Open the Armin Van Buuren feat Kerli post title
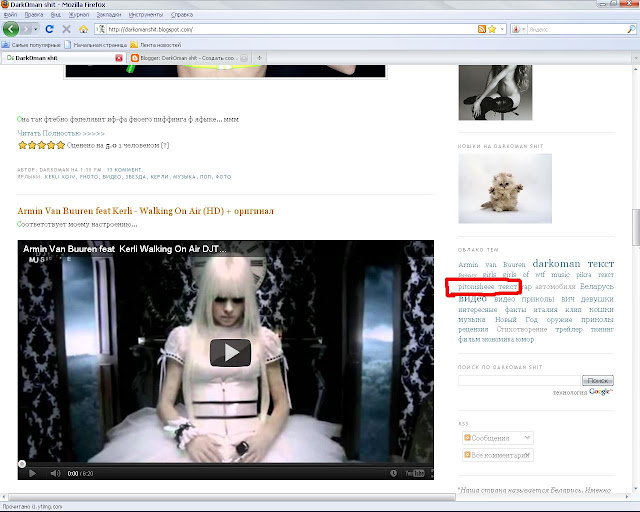Image resolution: width=640 pixels, height=512 pixels. pos(145,211)
